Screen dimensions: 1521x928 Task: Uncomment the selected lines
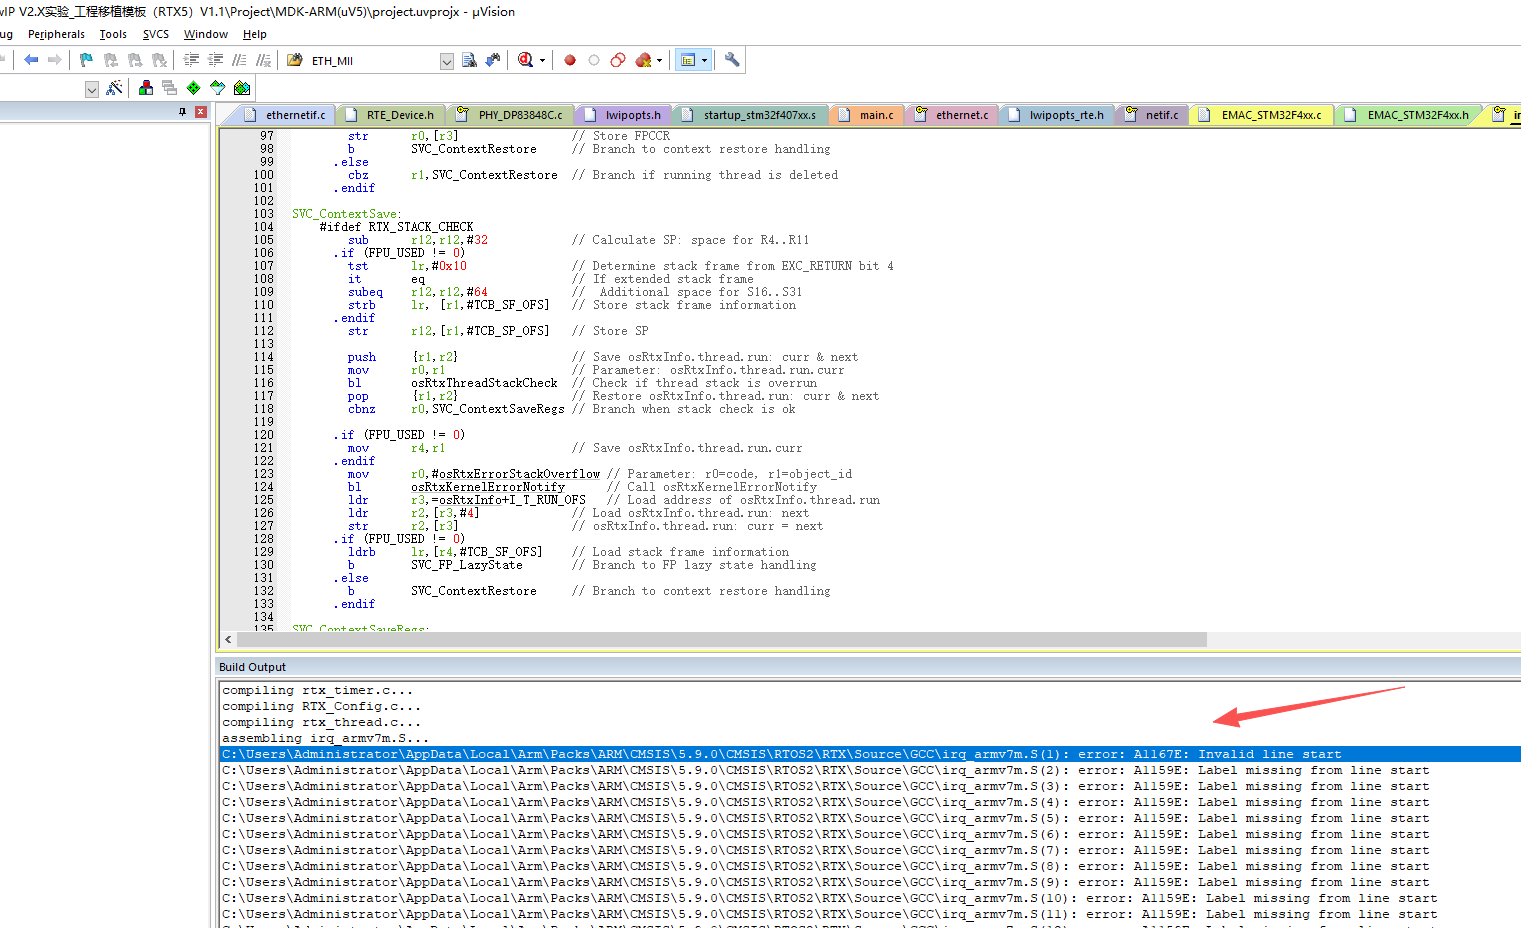[x=263, y=60]
